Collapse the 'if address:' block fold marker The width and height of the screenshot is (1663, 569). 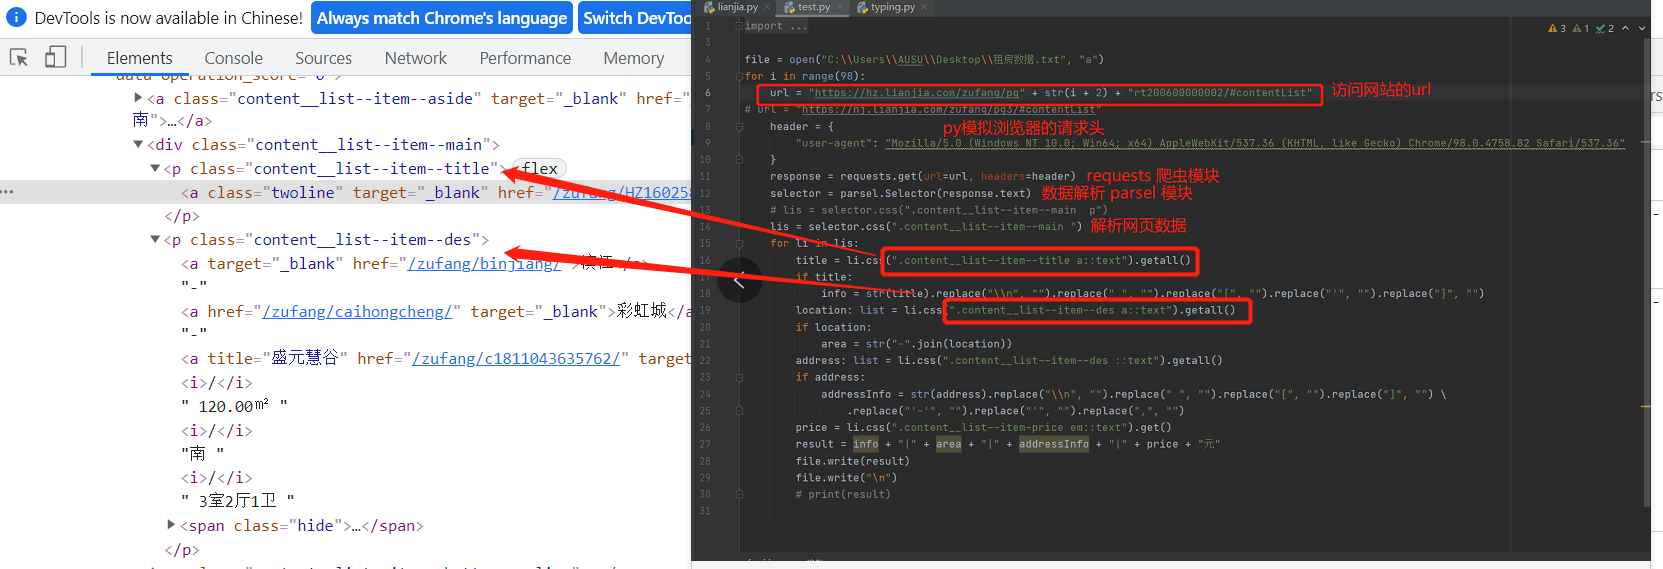739,377
